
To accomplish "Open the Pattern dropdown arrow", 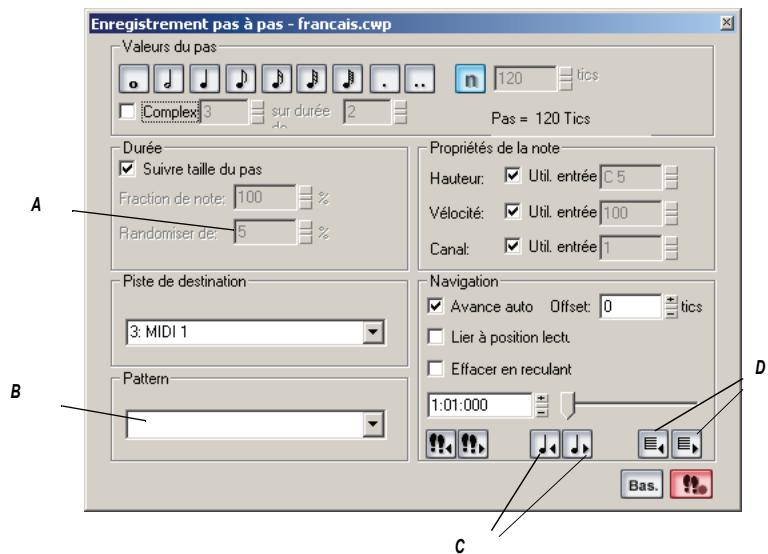I will coord(373,423).
